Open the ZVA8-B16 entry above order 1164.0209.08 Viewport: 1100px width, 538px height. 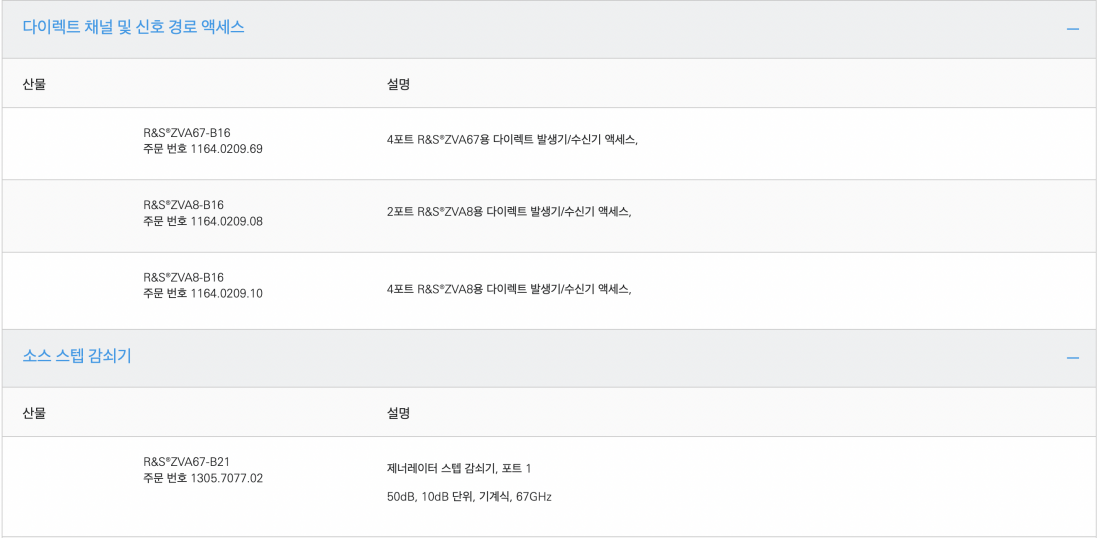point(183,205)
